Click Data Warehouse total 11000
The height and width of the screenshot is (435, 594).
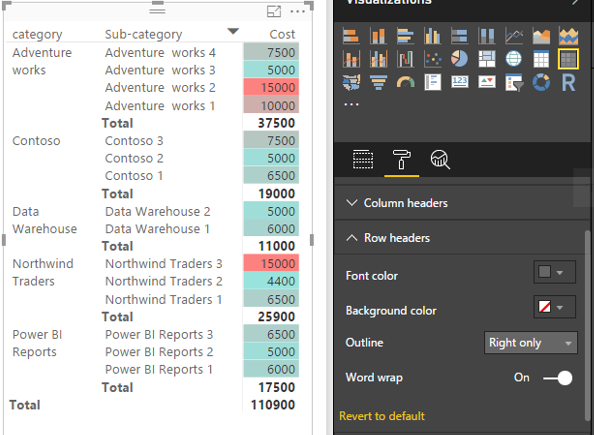click(x=277, y=246)
